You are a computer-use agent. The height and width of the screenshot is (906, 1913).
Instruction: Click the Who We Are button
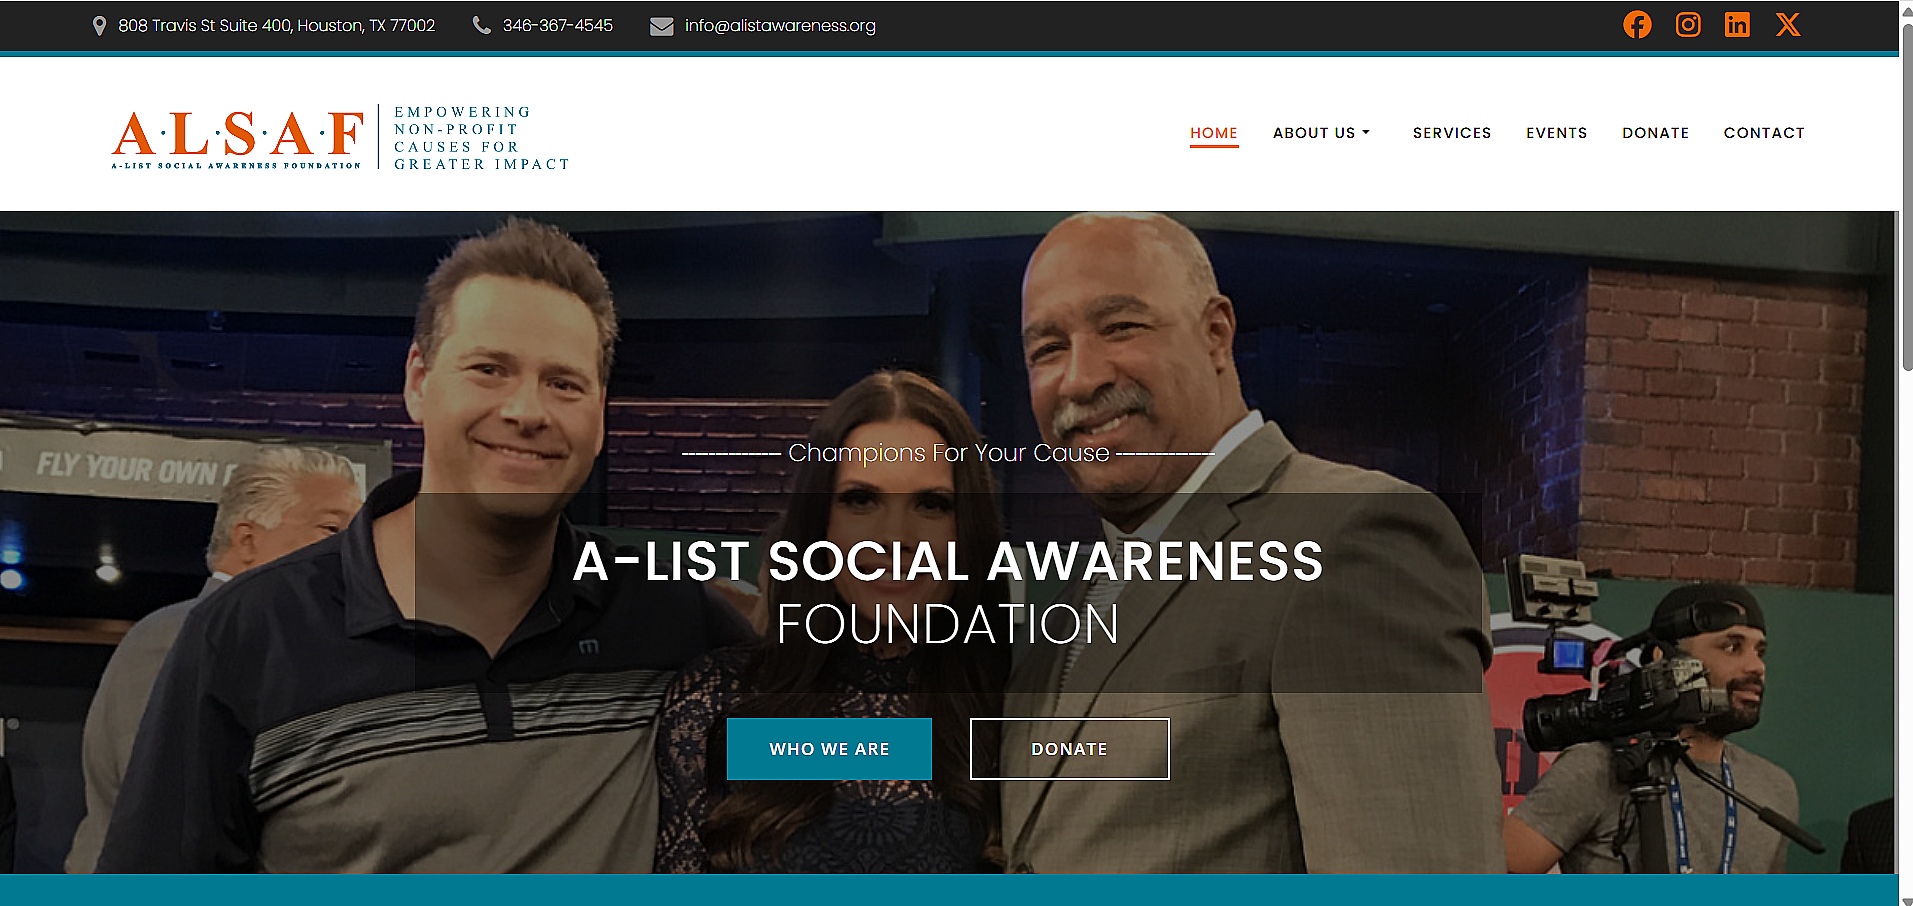click(829, 749)
